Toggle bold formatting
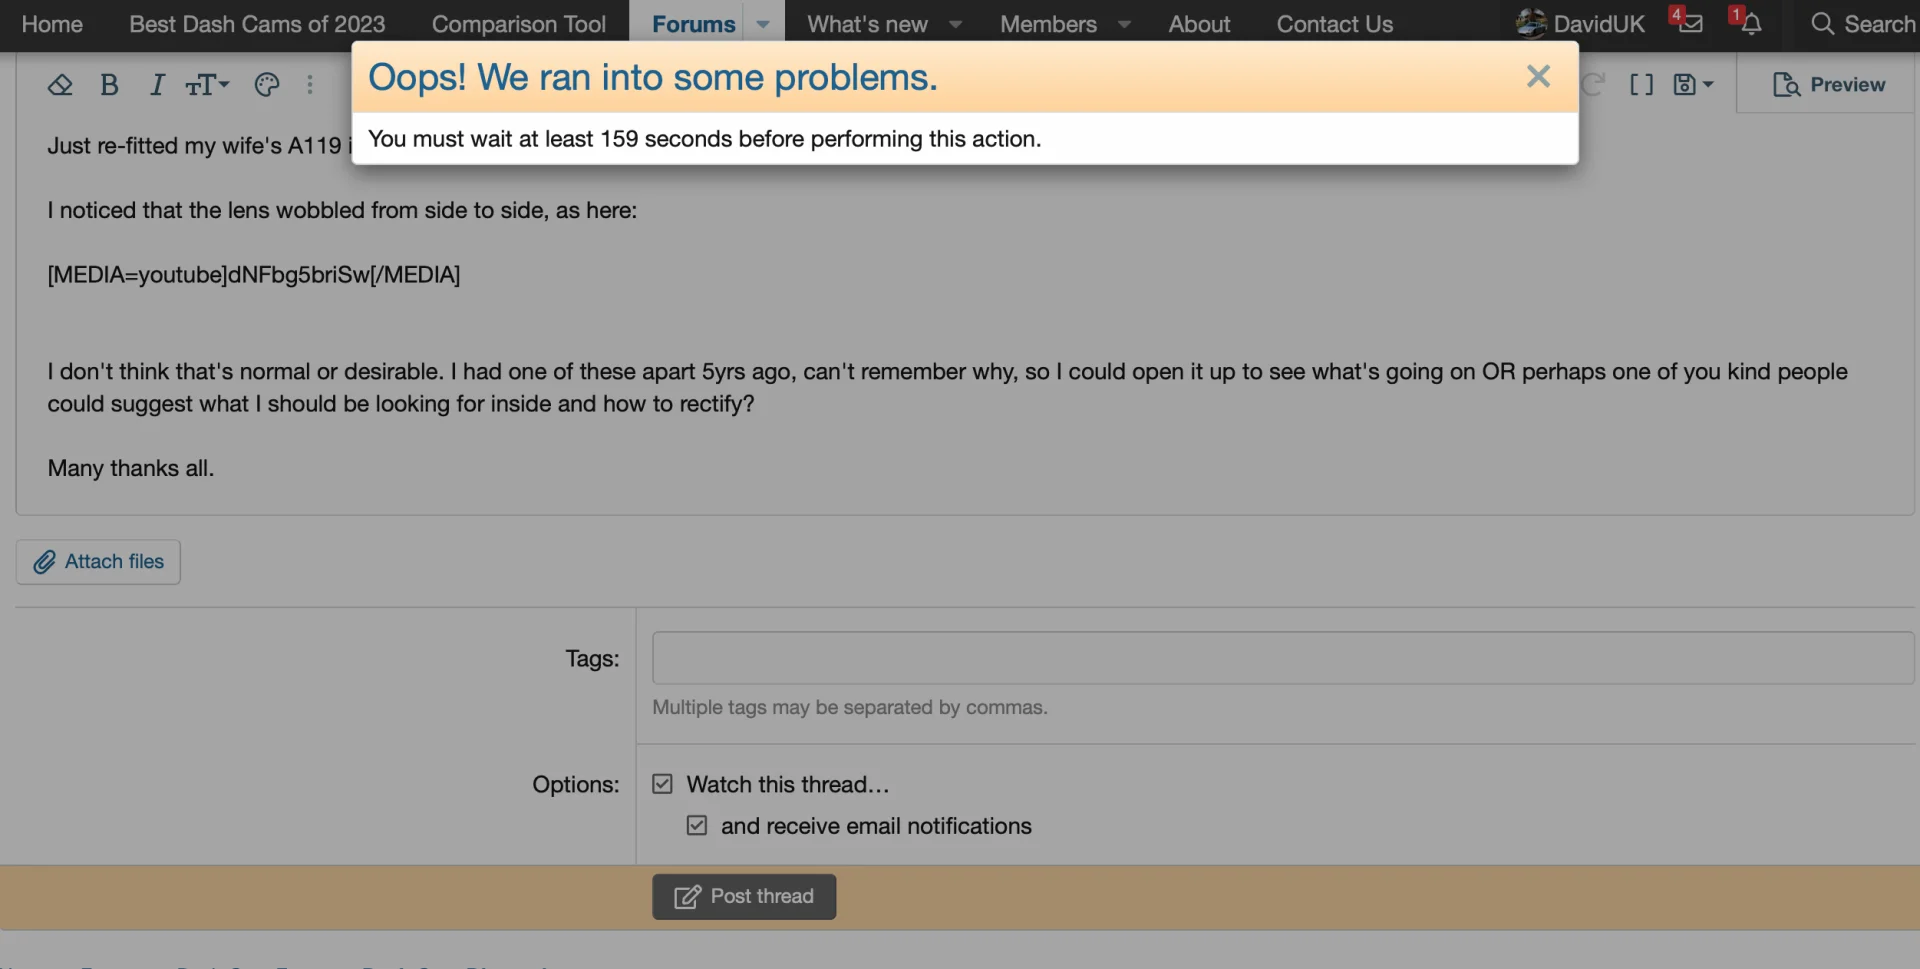This screenshot has height=969, width=1920. click(110, 85)
